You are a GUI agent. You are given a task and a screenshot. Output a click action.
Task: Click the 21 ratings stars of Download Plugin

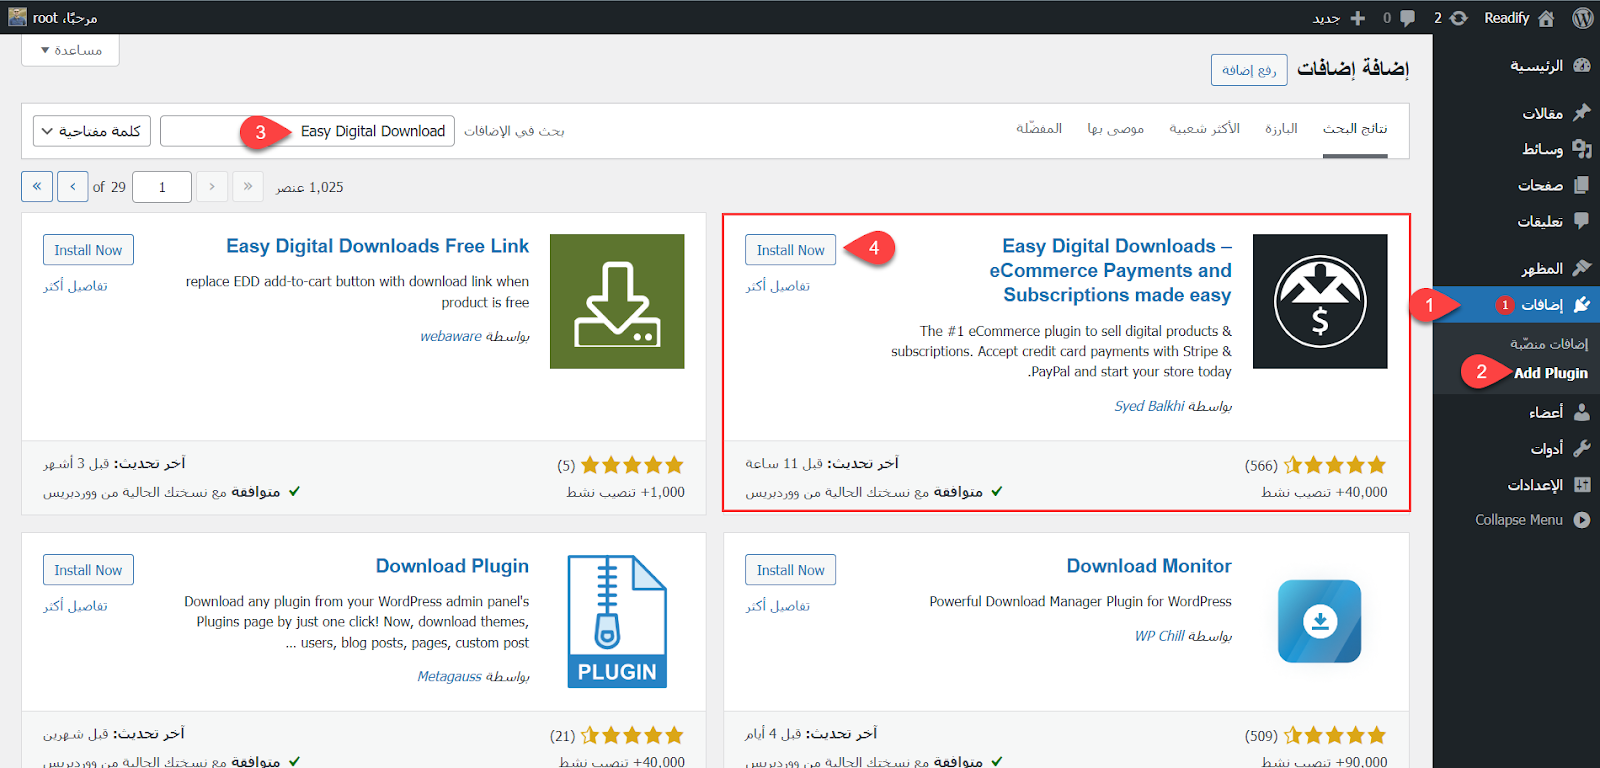[632, 736]
